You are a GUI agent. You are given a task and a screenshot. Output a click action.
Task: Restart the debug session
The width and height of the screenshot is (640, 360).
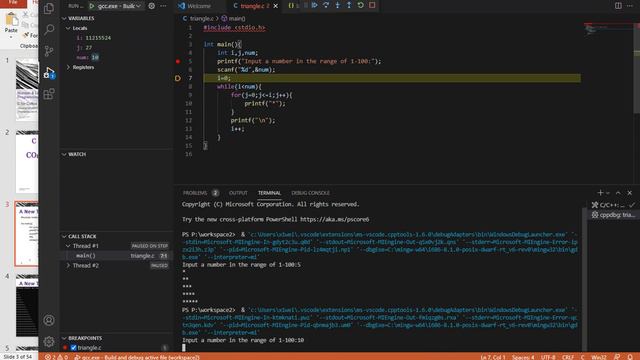pos(360,5)
